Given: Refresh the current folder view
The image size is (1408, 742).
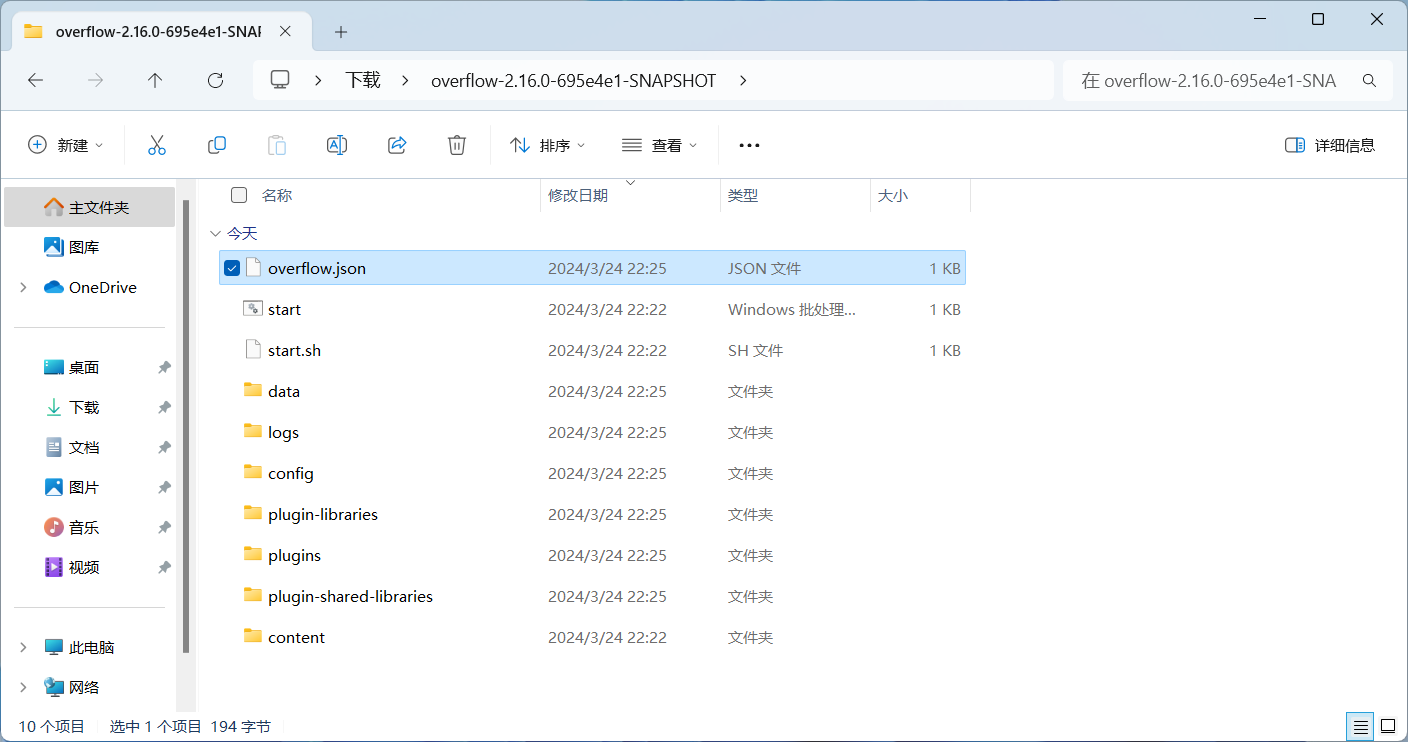Looking at the screenshot, I should 215,81.
